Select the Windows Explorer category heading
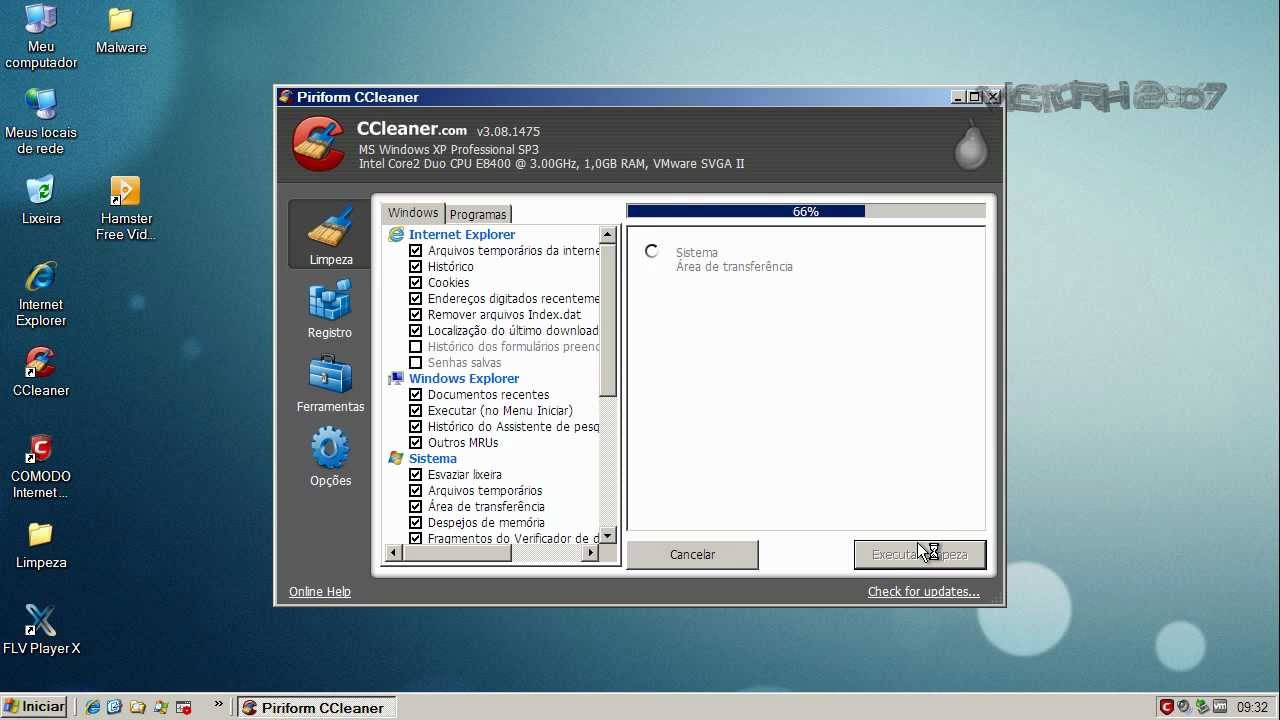Viewport: 1280px width, 720px height. pyautogui.click(x=464, y=379)
